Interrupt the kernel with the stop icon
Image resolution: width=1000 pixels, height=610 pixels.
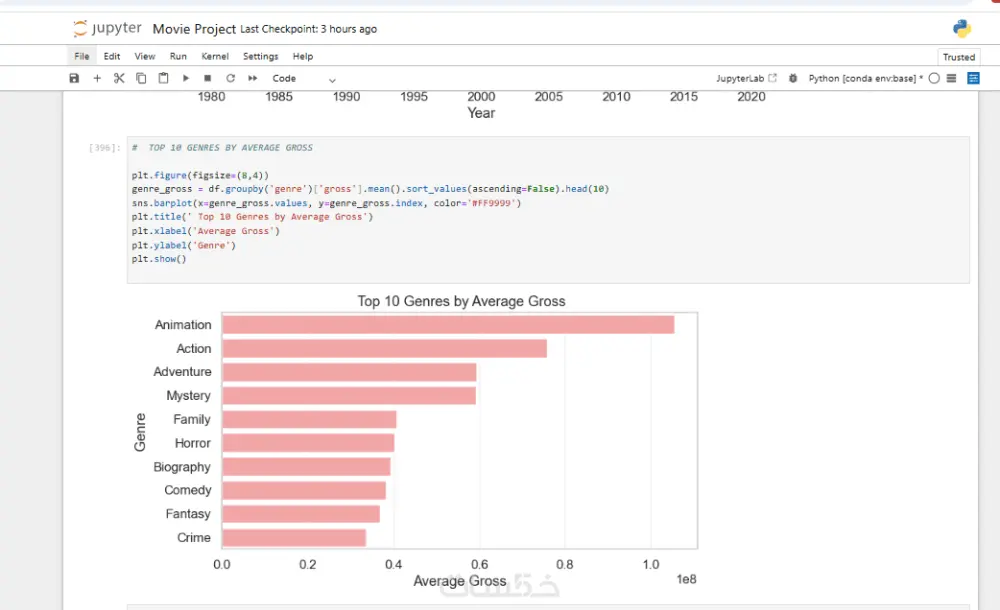tap(207, 78)
